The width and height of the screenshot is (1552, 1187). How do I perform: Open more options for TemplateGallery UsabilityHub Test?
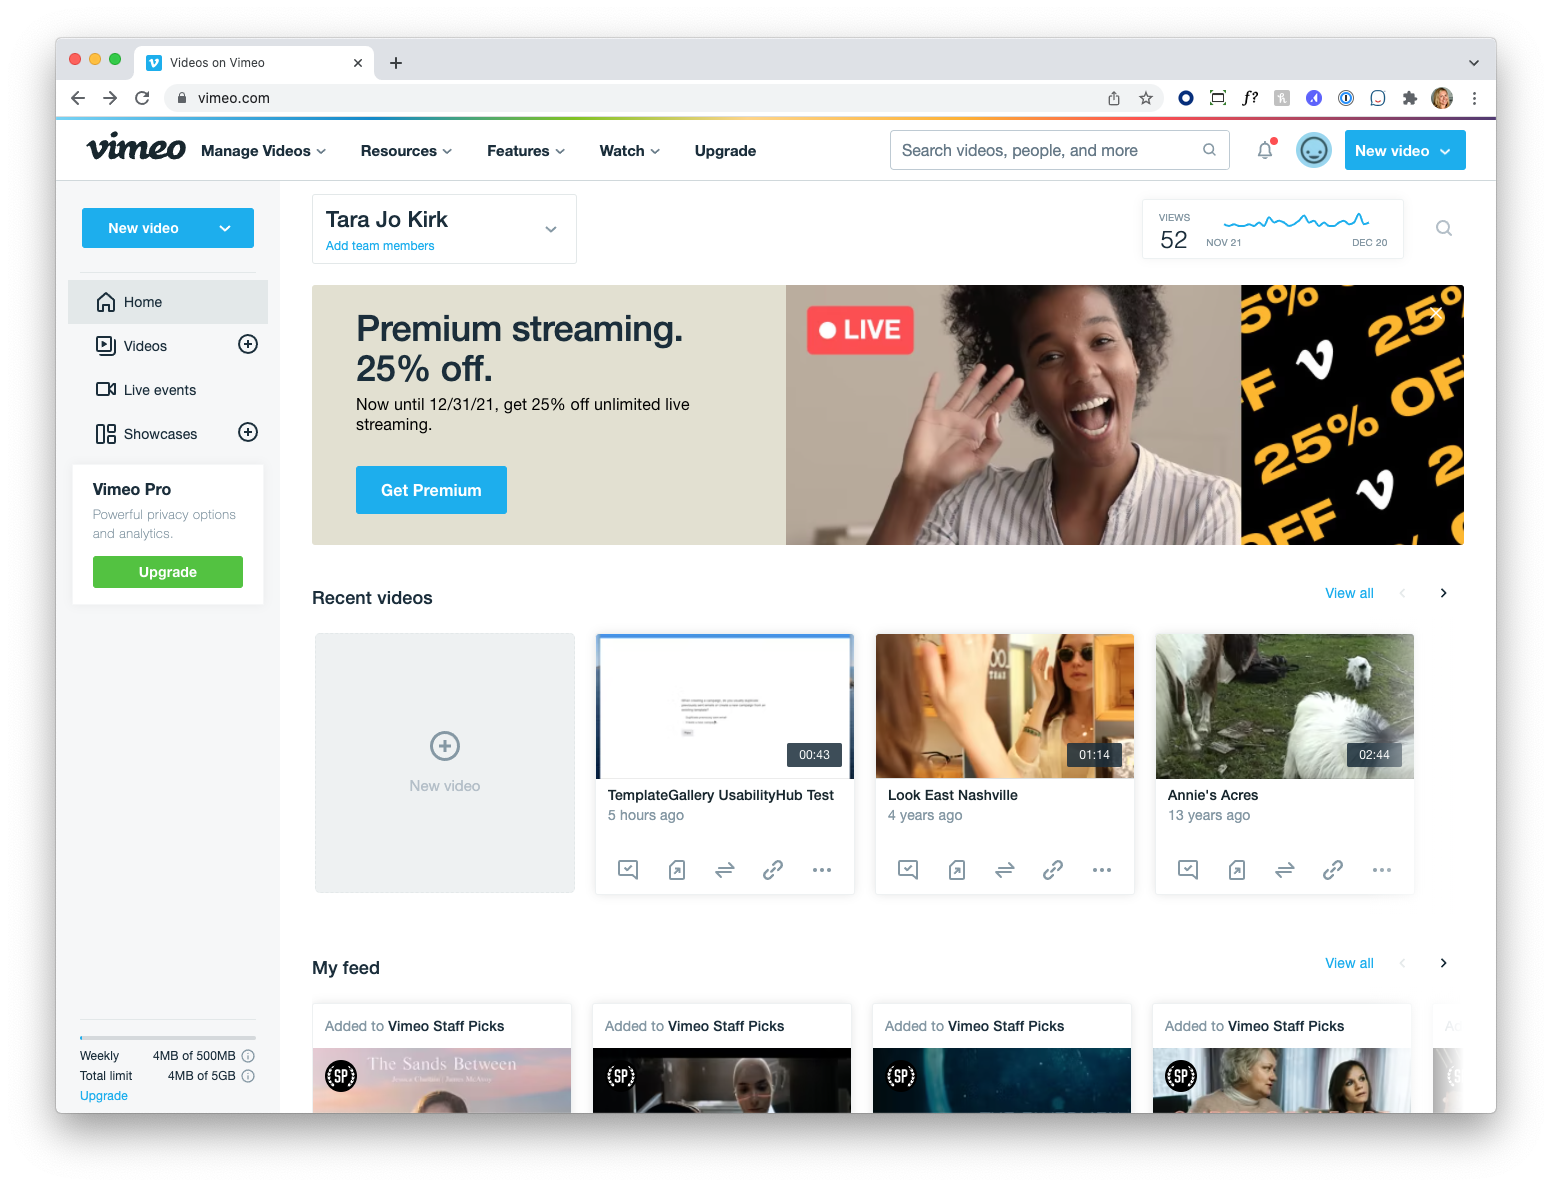(822, 870)
